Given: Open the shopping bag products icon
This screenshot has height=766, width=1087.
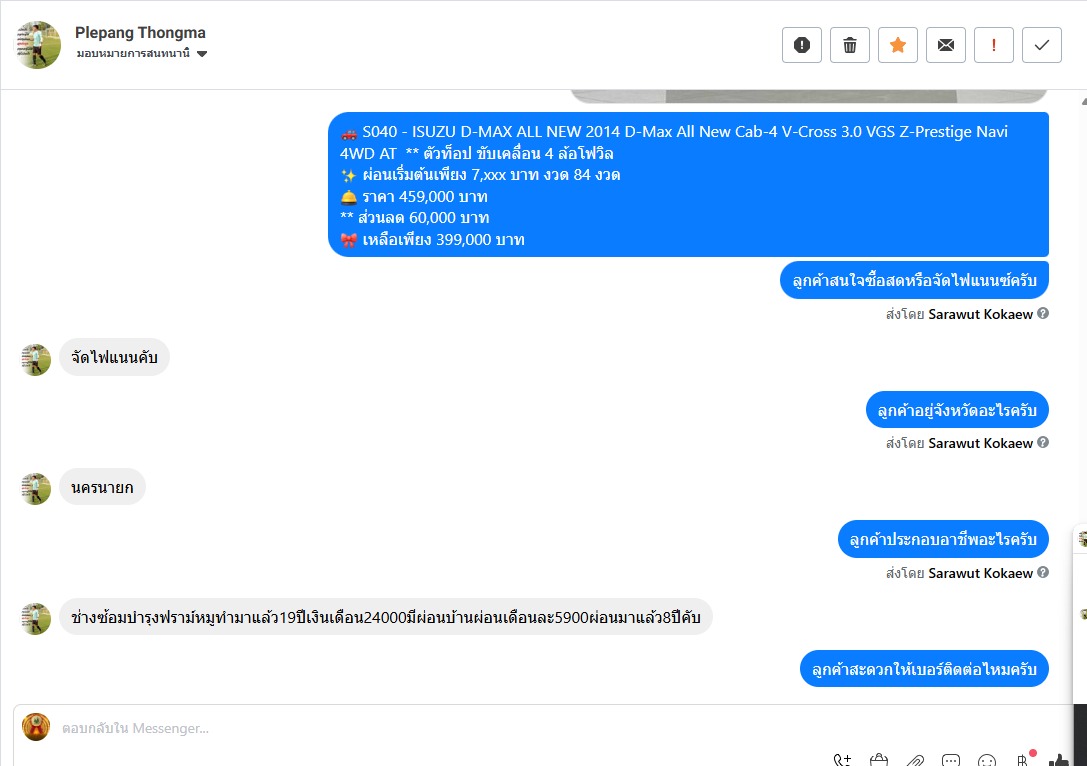Looking at the screenshot, I should [x=878, y=760].
